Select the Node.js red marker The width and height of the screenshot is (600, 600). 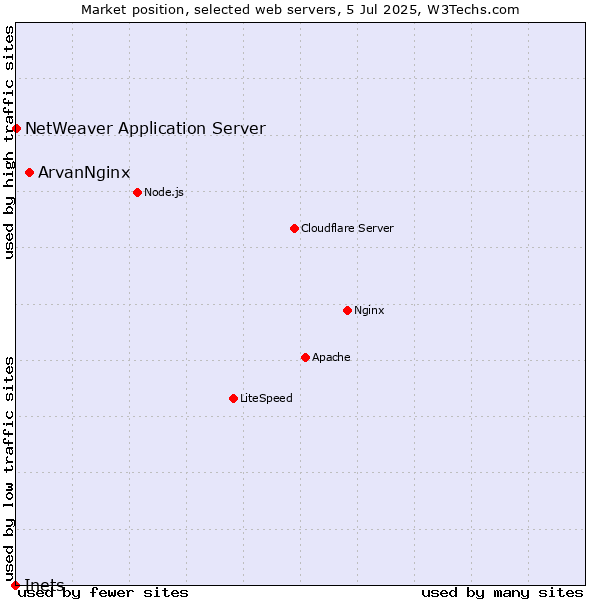pos(137,192)
